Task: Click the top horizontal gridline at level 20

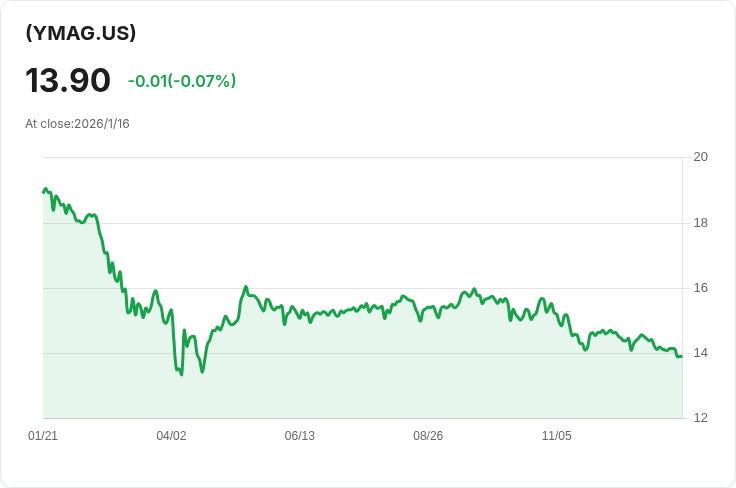Action: pos(360,157)
